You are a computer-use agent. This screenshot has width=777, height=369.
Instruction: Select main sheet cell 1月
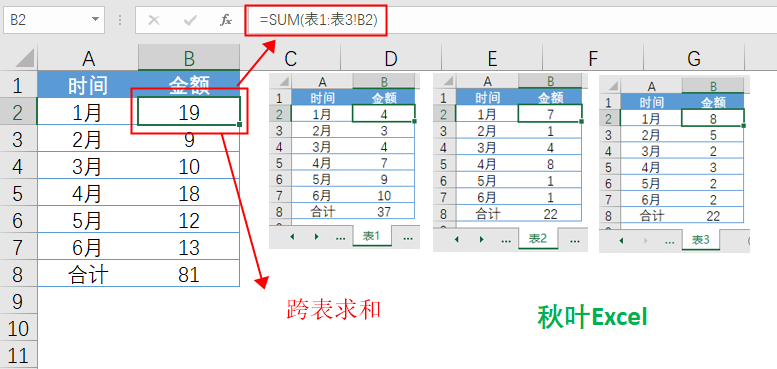(x=88, y=111)
